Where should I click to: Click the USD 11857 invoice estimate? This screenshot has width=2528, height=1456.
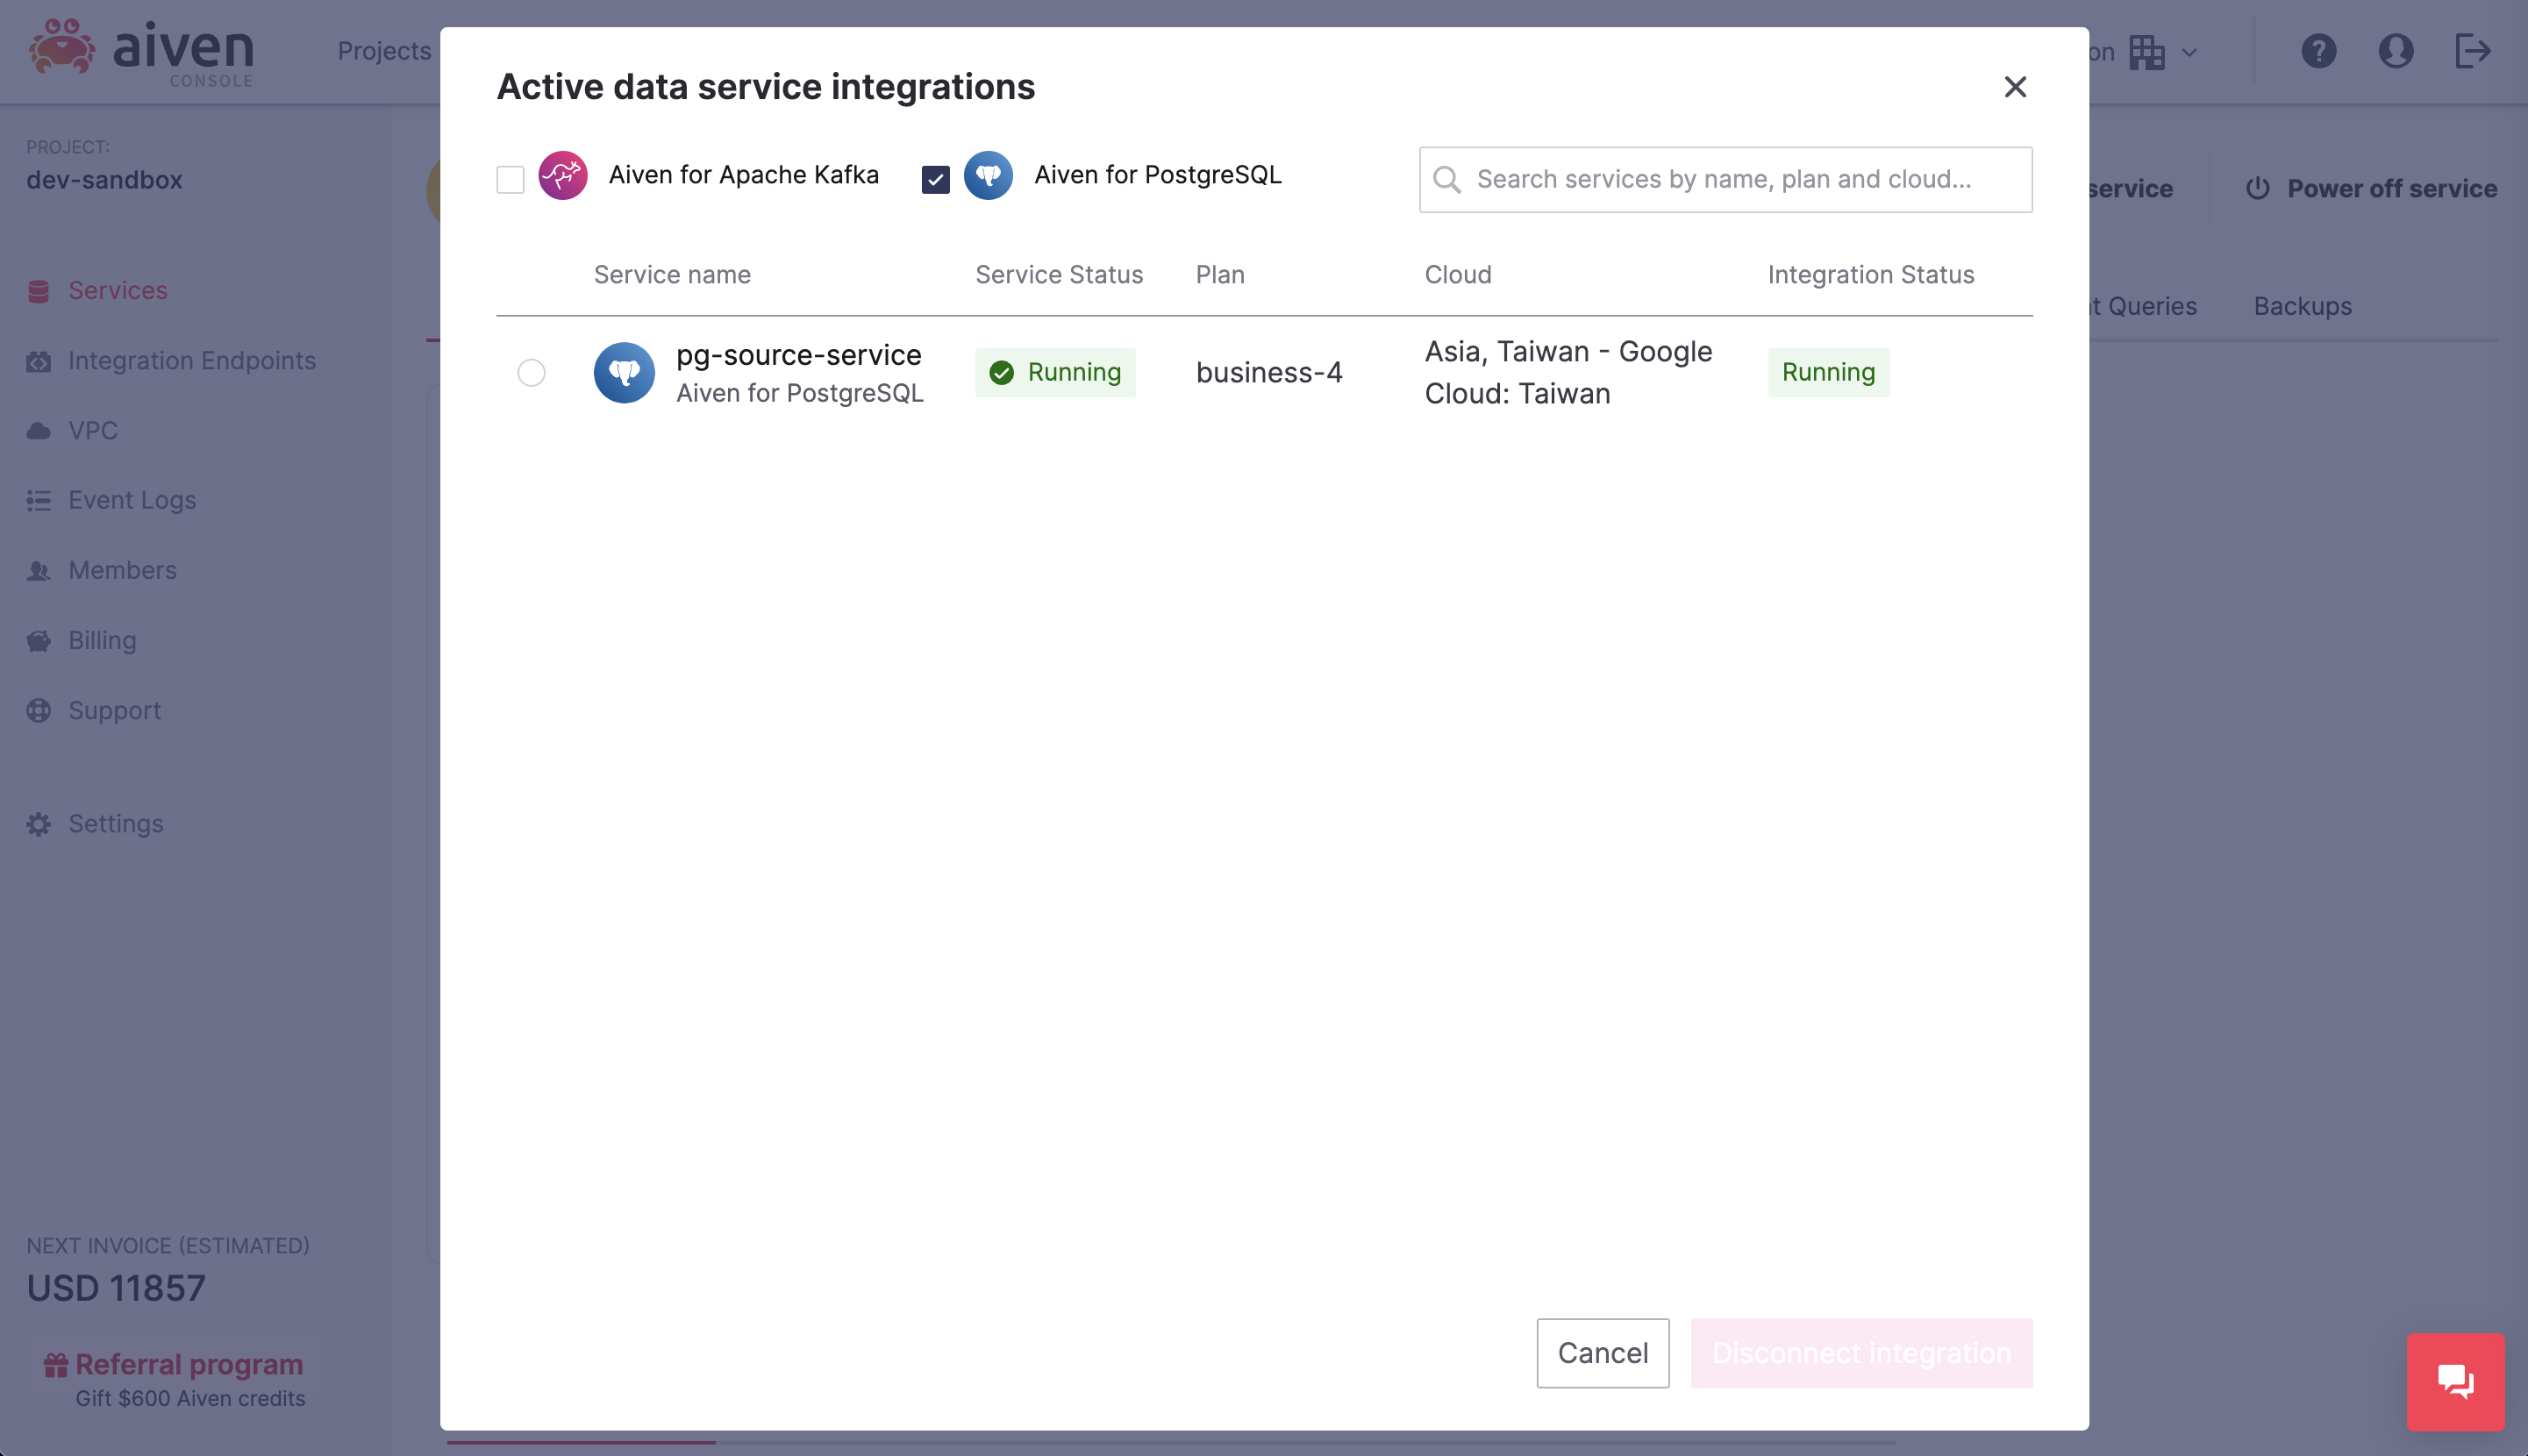pyautogui.click(x=116, y=1289)
